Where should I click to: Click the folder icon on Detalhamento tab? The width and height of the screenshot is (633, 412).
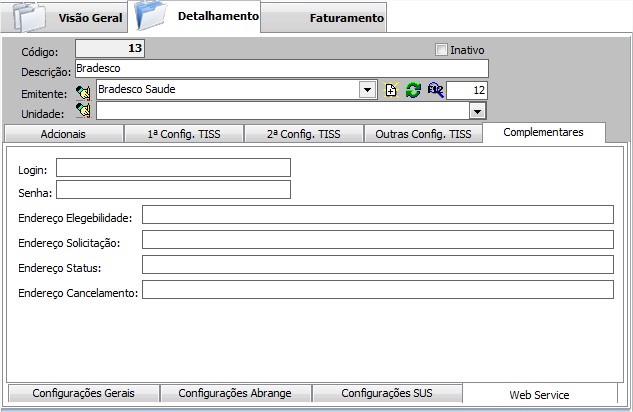[150, 16]
